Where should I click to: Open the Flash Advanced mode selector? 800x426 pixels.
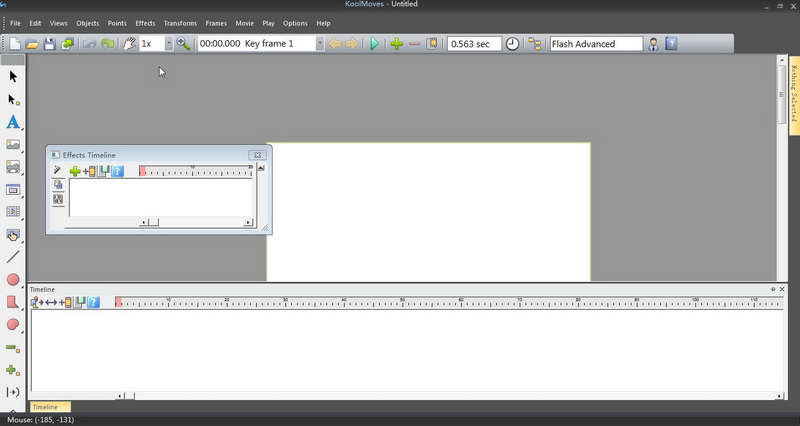596,44
